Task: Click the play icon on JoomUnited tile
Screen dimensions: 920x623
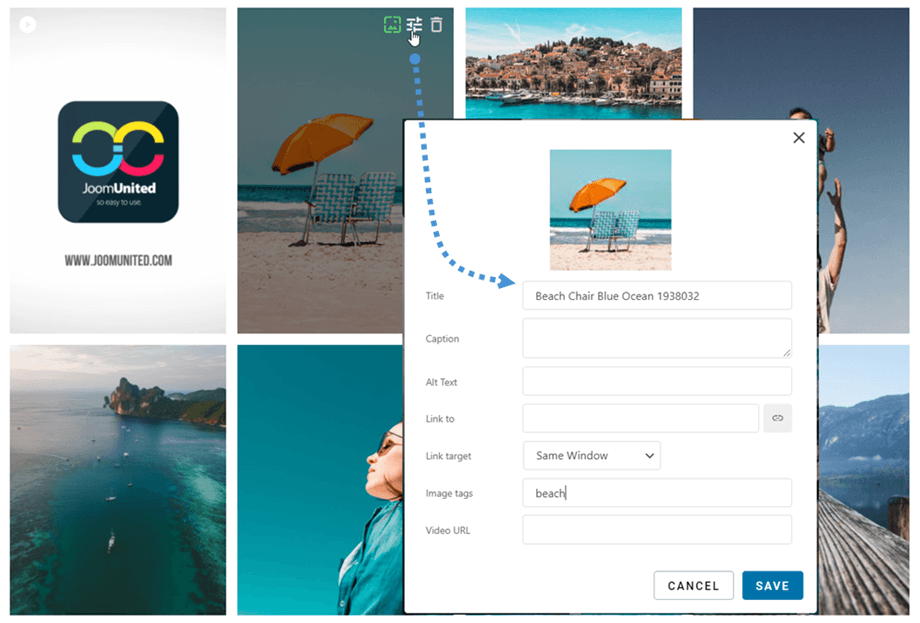Action: [28, 25]
